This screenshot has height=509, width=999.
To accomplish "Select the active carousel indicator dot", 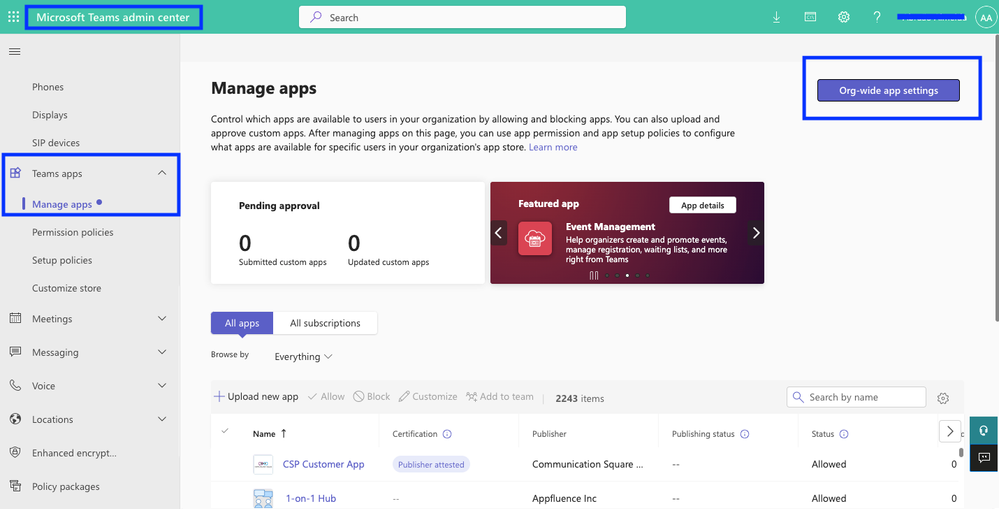I will click(x=627, y=275).
